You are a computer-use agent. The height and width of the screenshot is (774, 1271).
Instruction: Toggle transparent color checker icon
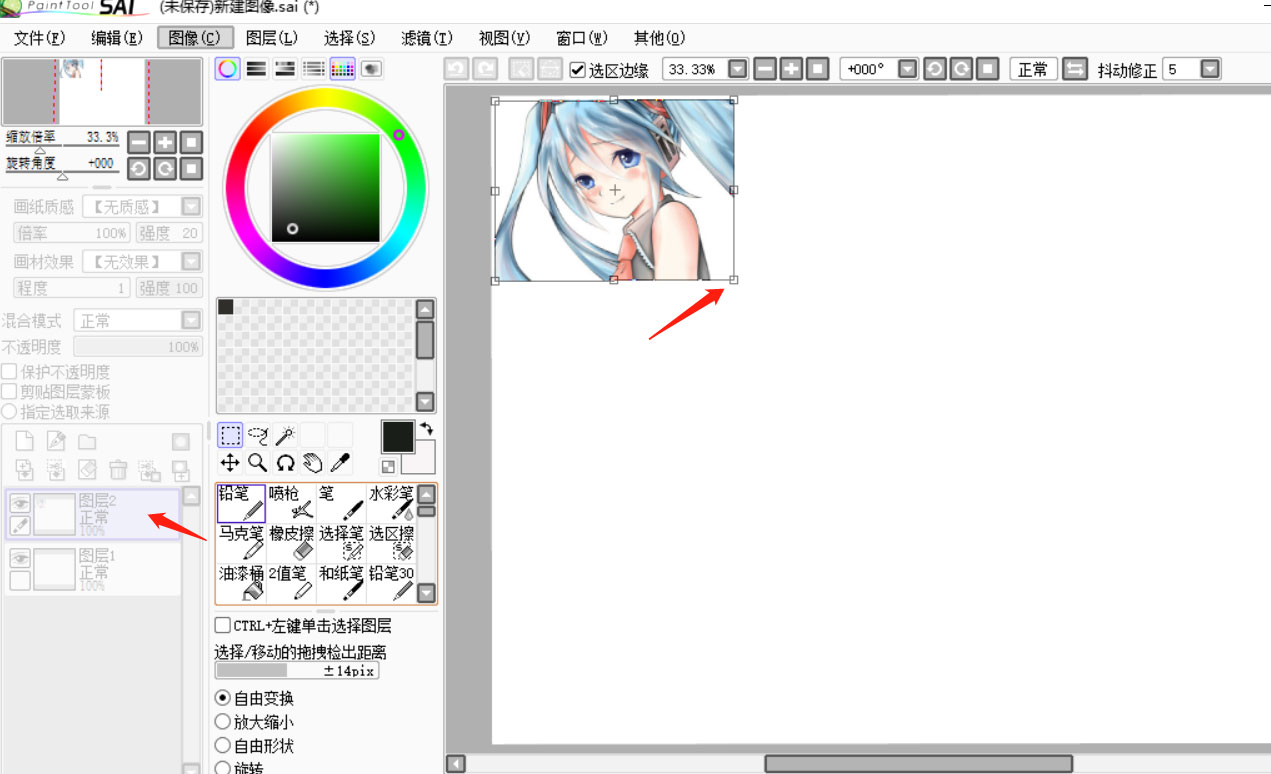tap(388, 466)
